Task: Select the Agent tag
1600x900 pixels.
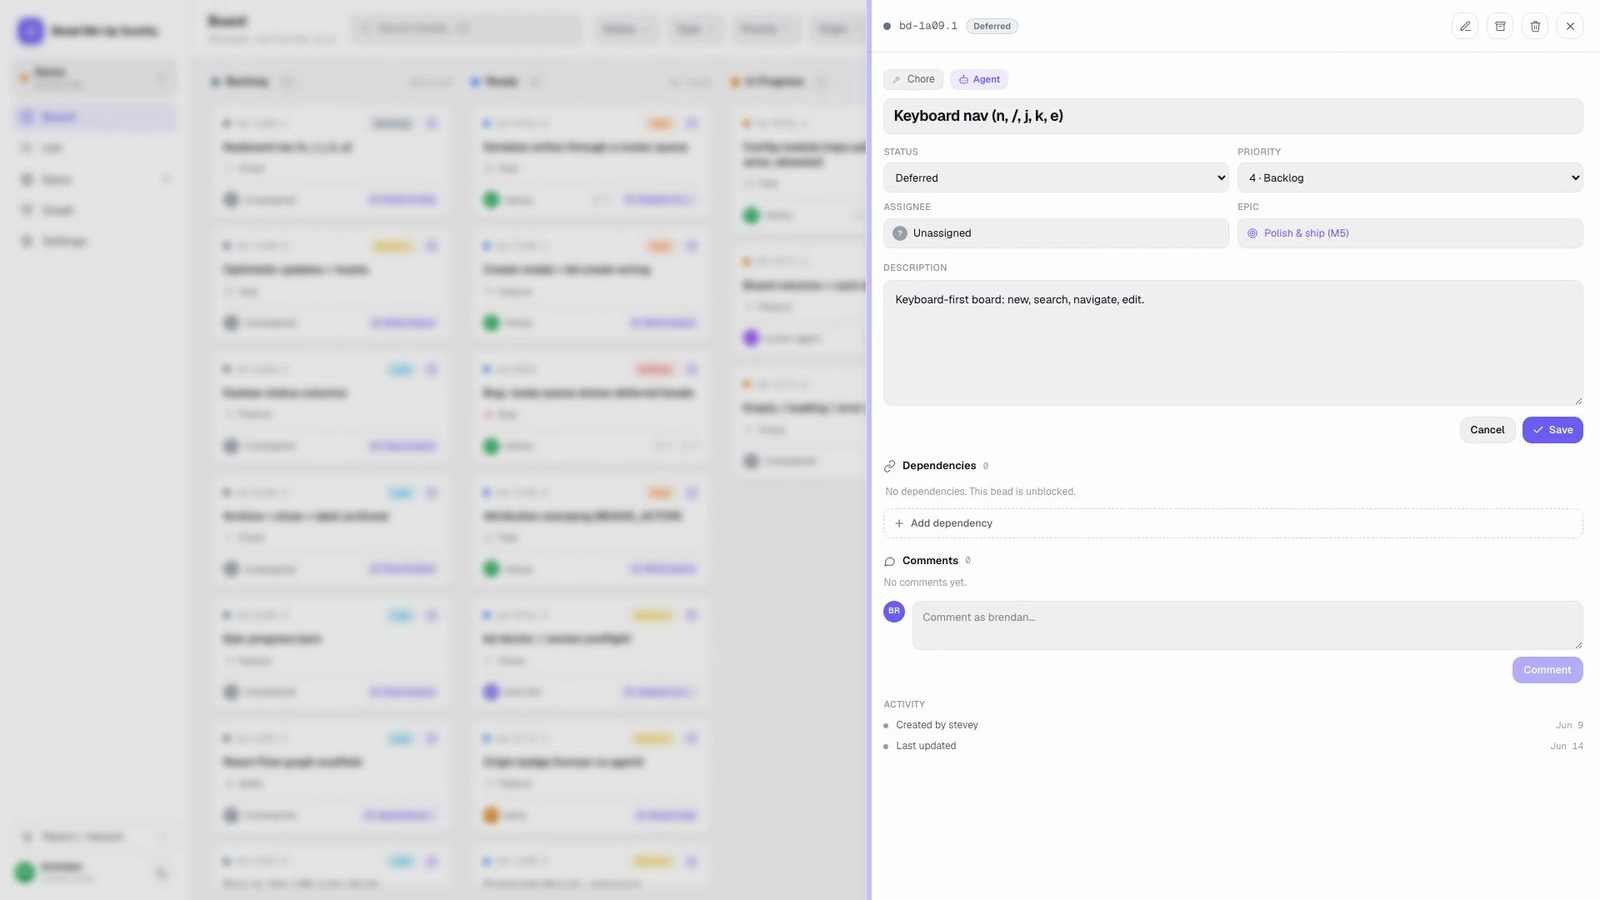Action: pos(979,79)
